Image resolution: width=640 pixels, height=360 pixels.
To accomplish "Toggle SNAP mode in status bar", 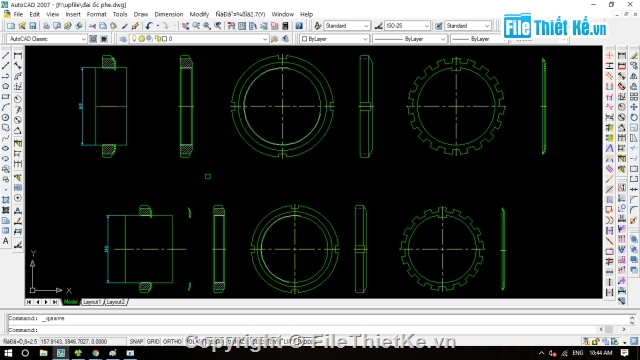I will [x=136, y=341].
